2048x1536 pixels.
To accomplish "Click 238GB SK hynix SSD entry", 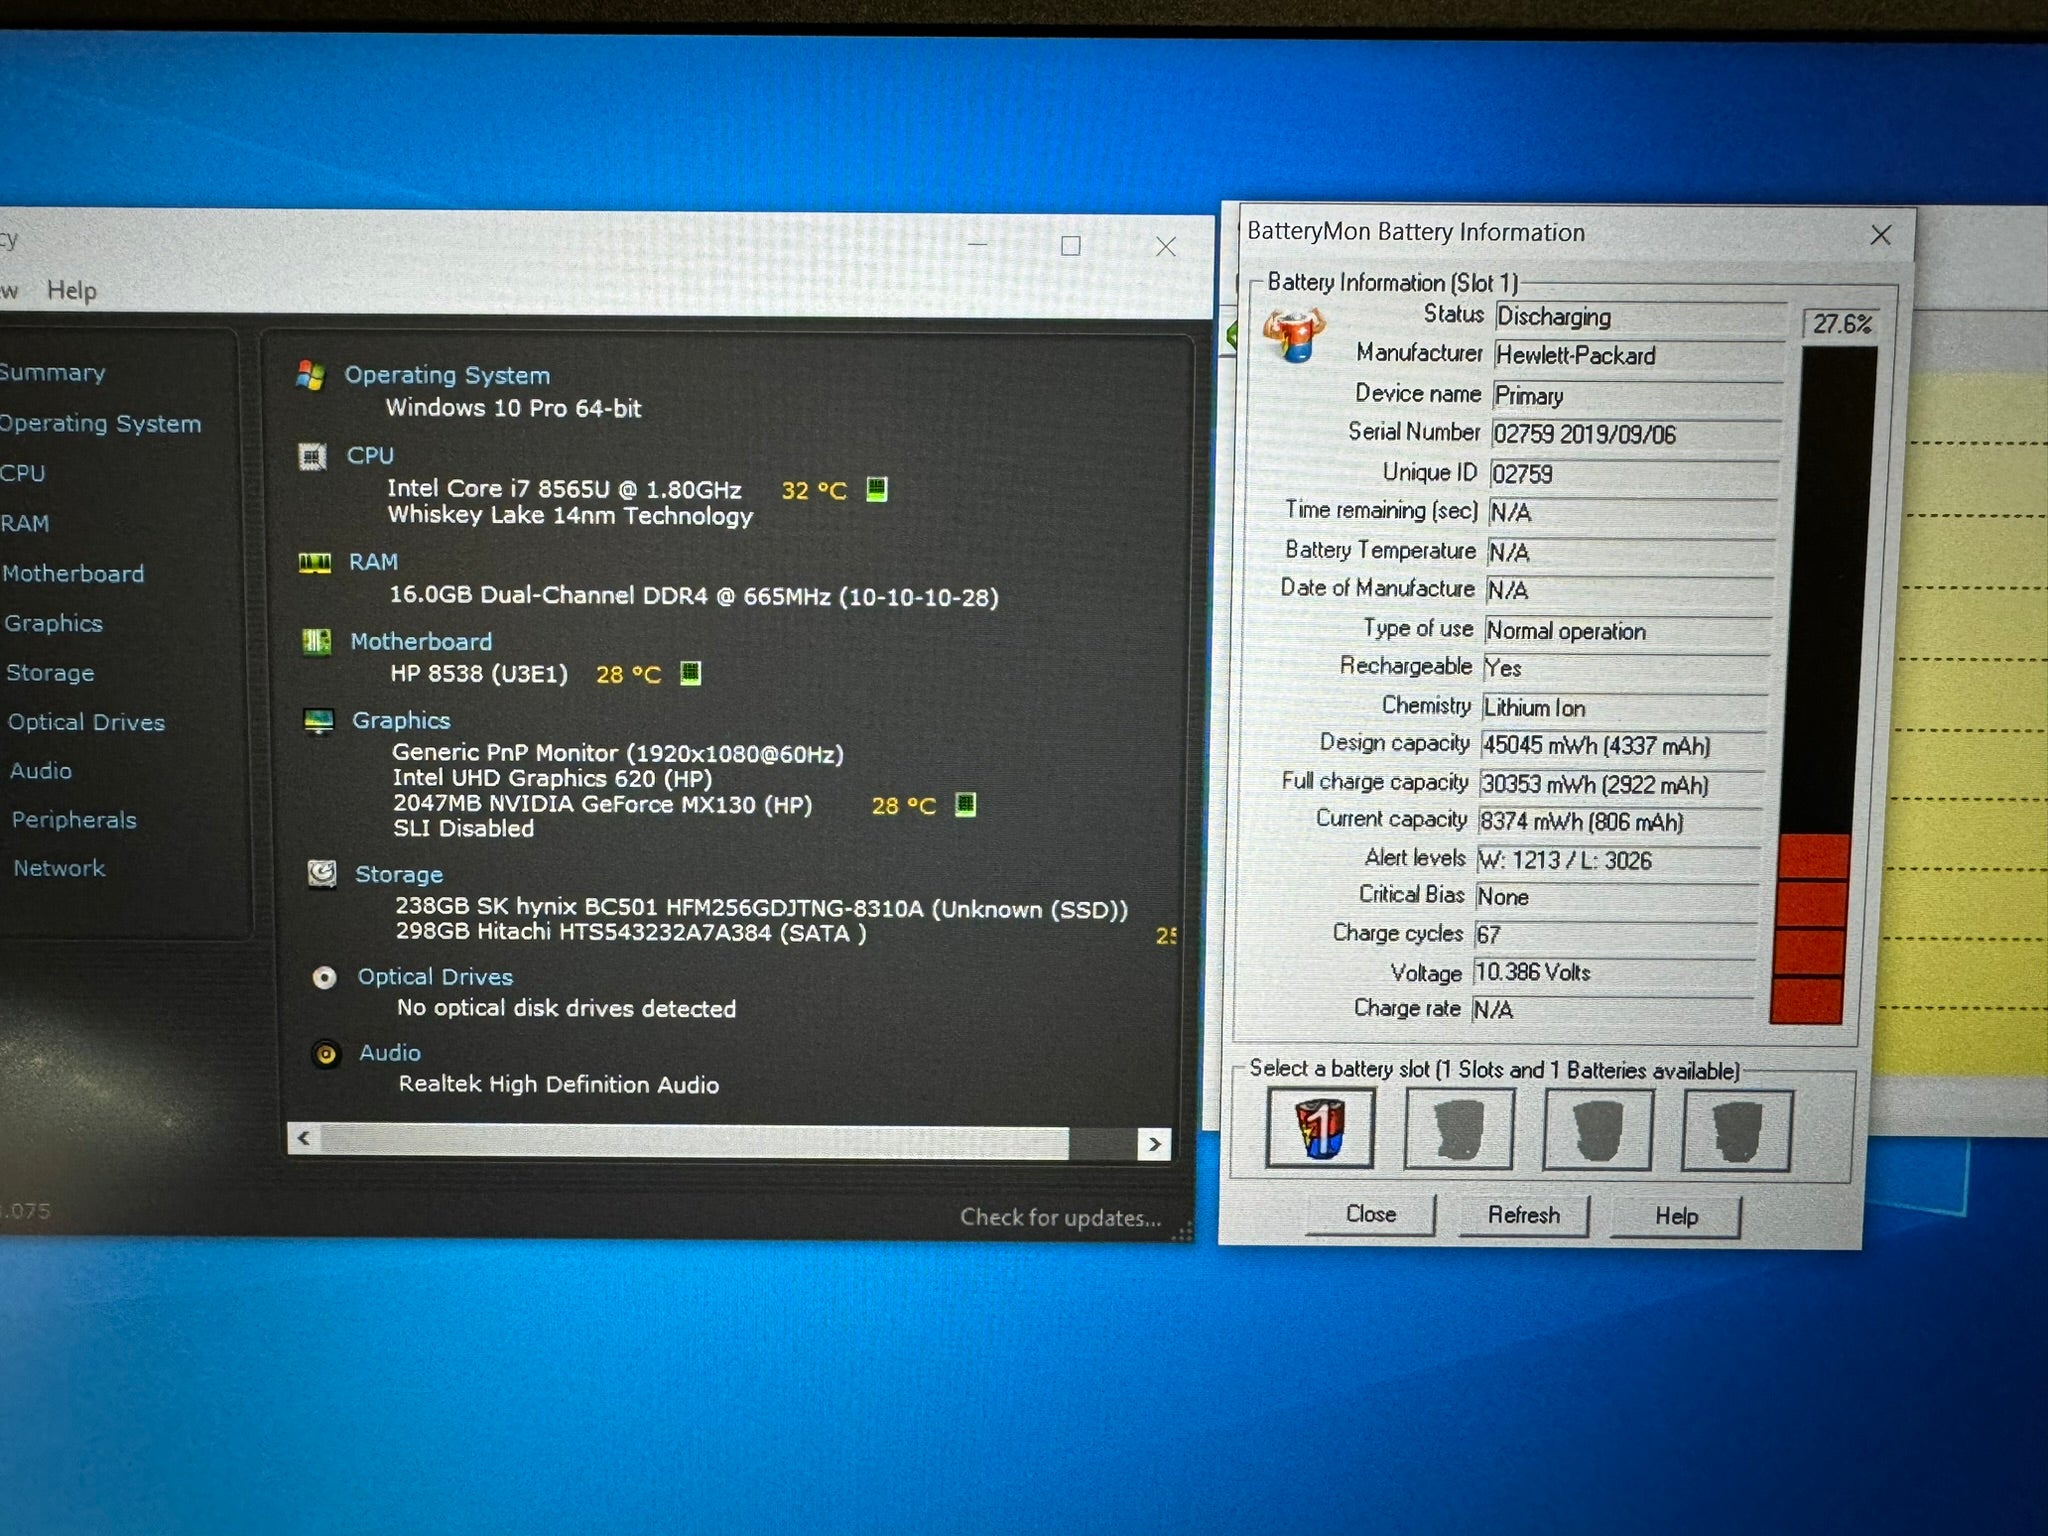I will click(x=760, y=908).
